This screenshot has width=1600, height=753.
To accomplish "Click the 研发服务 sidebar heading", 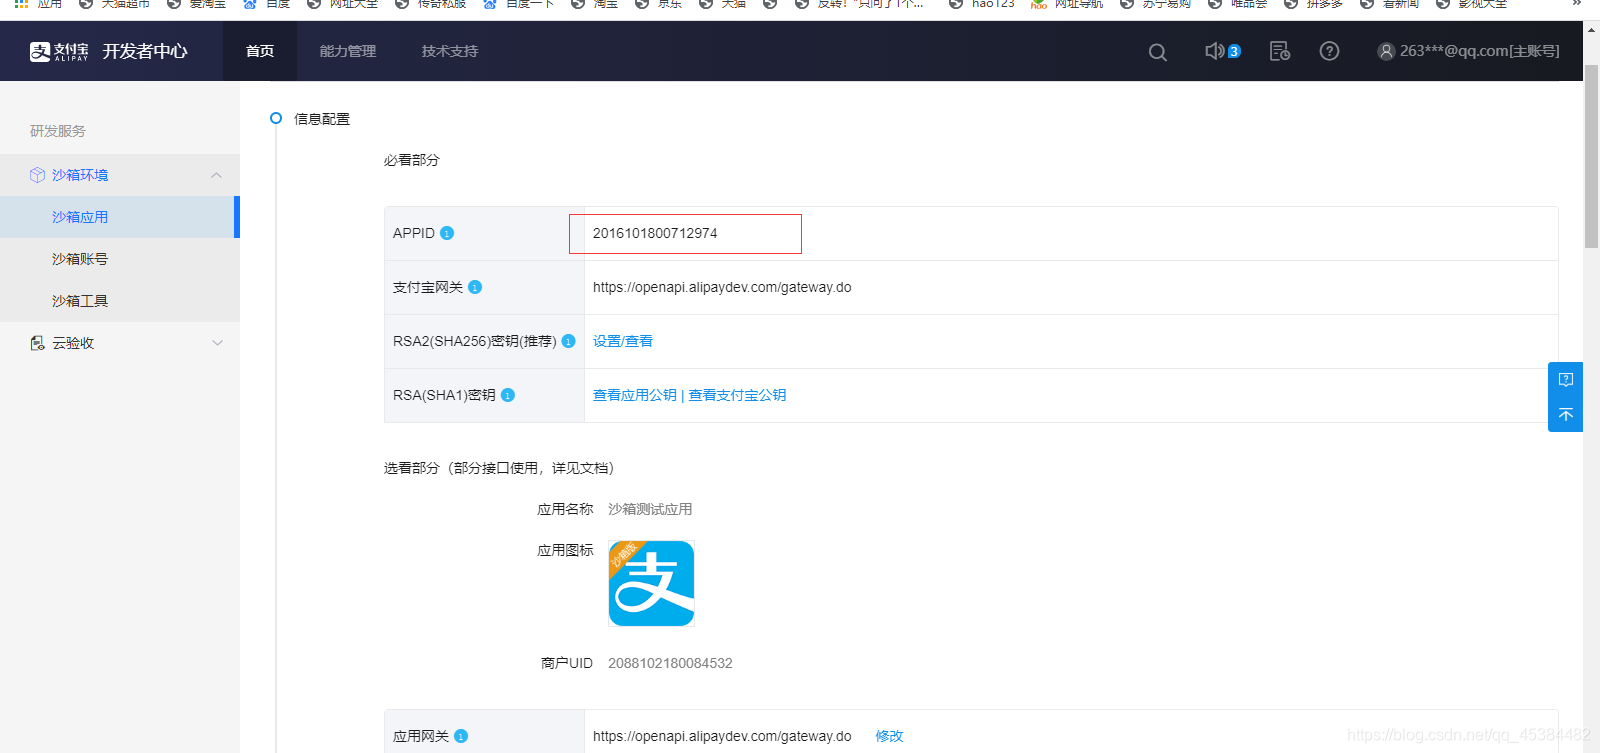I will tap(58, 131).
